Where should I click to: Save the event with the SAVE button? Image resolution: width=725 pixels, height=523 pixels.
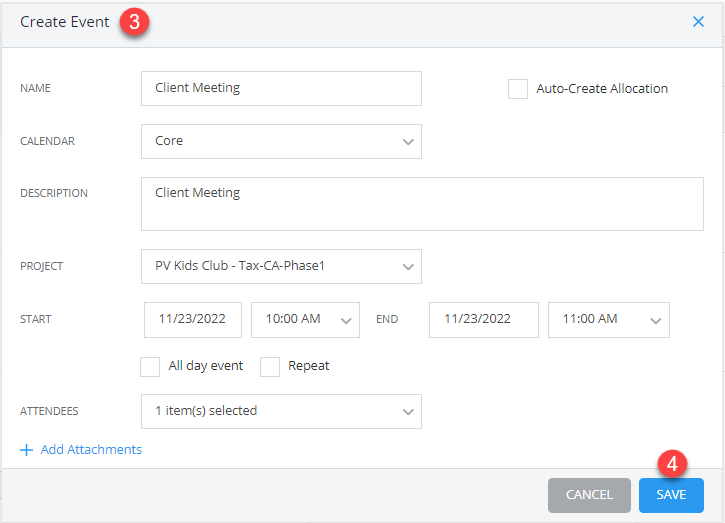click(x=671, y=495)
